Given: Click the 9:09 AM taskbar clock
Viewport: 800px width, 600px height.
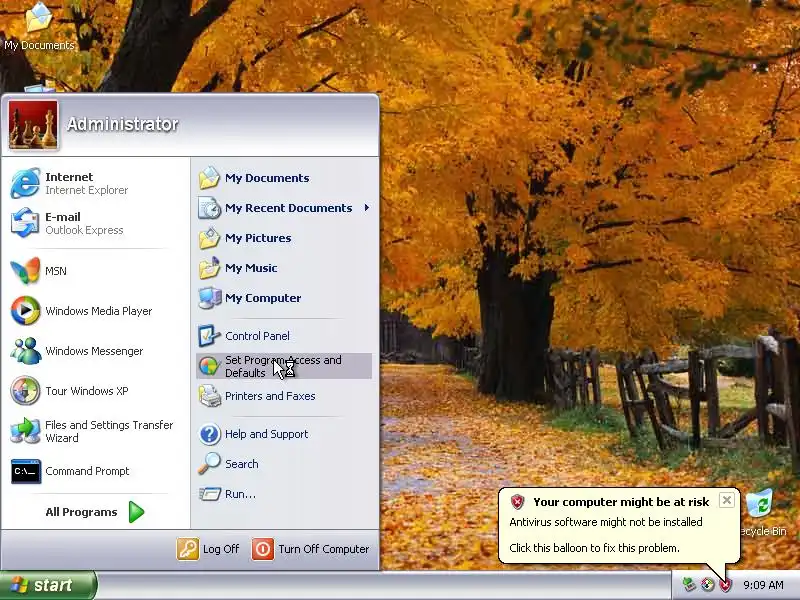Looking at the screenshot, I should click(x=763, y=585).
